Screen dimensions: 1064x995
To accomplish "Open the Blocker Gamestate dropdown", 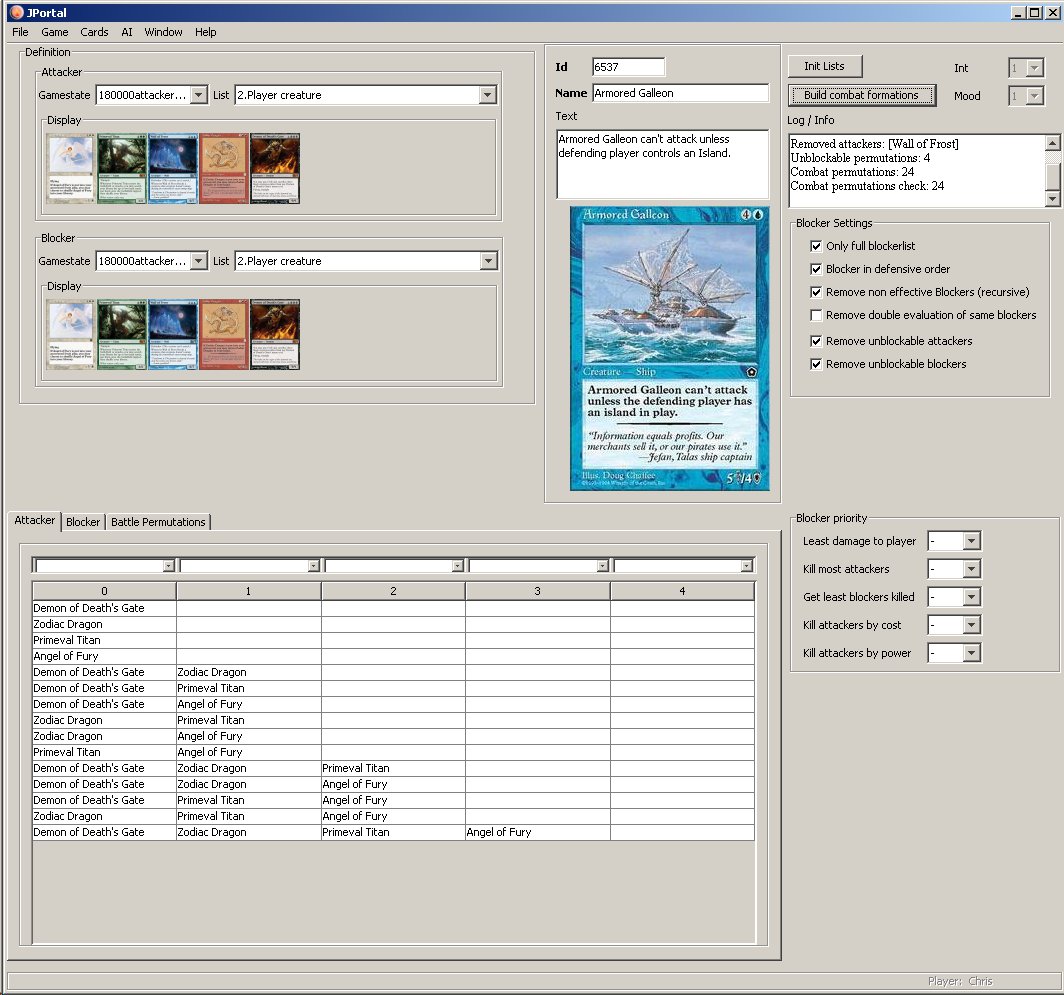I will 199,261.
